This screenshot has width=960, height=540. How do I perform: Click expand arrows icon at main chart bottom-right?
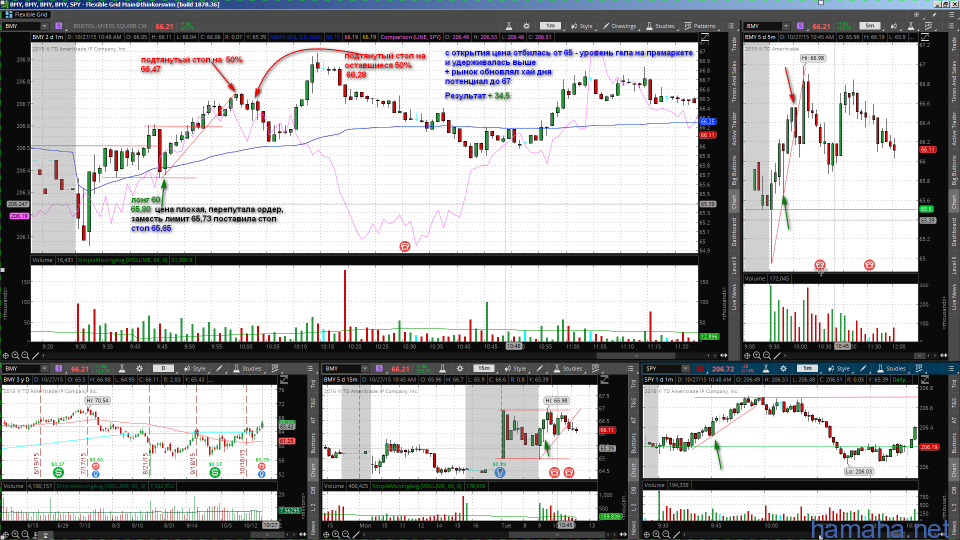(724, 355)
